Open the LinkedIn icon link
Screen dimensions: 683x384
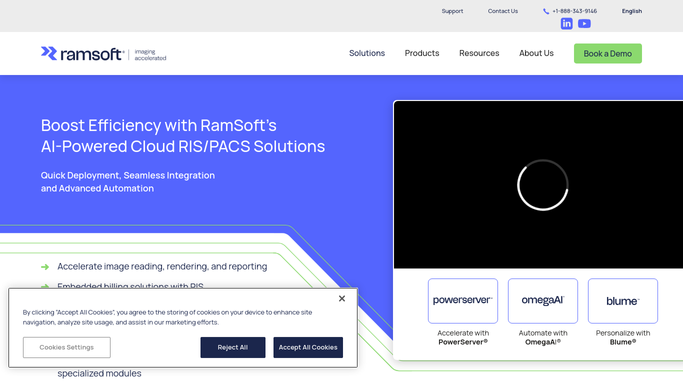[x=566, y=24]
